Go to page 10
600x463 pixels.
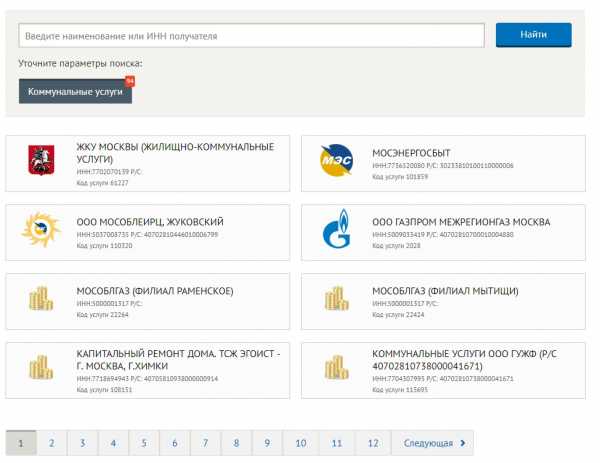301,443
